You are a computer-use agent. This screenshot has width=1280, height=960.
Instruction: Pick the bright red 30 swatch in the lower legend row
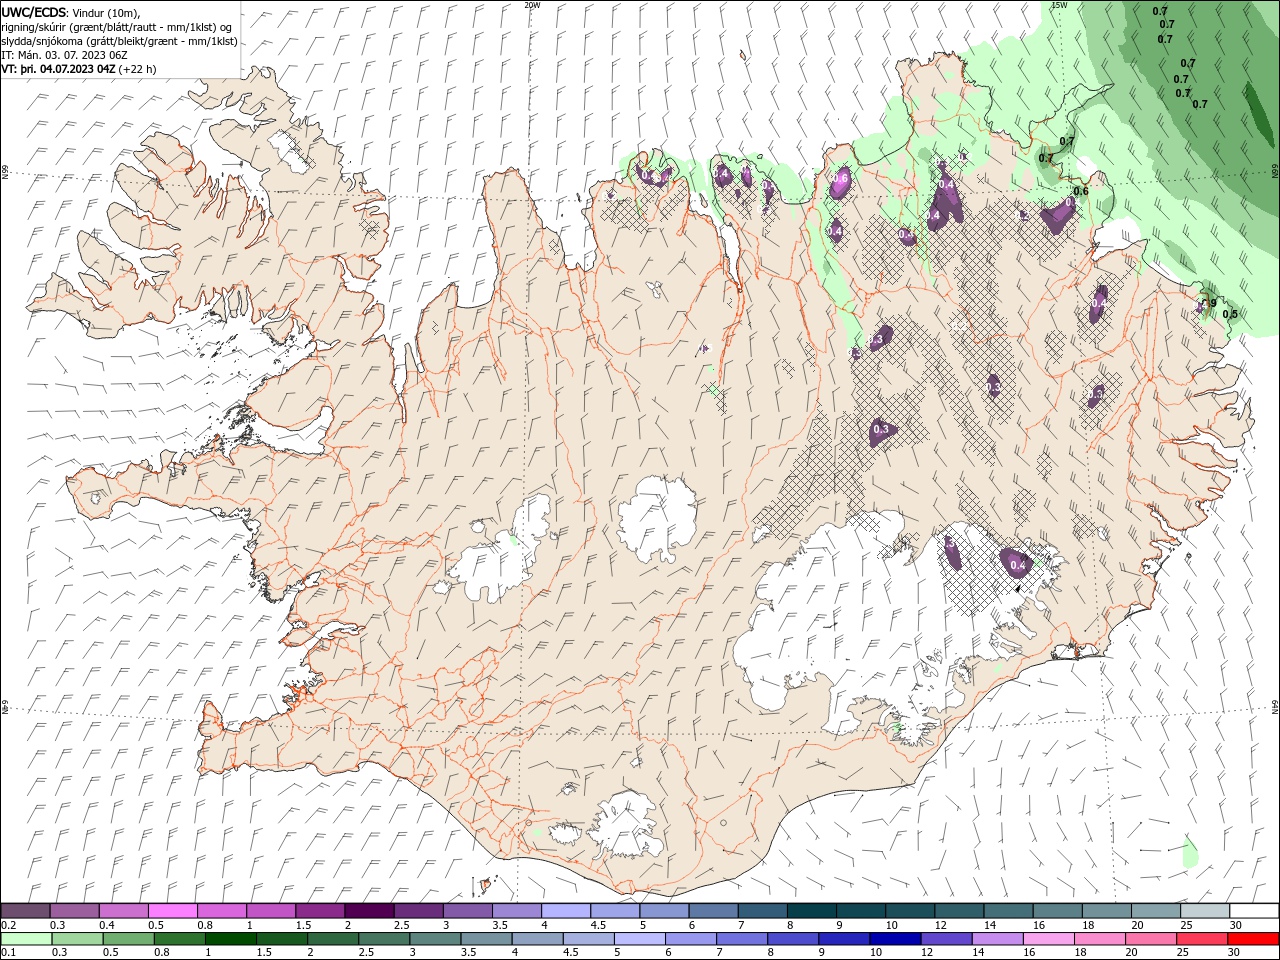tap(1254, 939)
